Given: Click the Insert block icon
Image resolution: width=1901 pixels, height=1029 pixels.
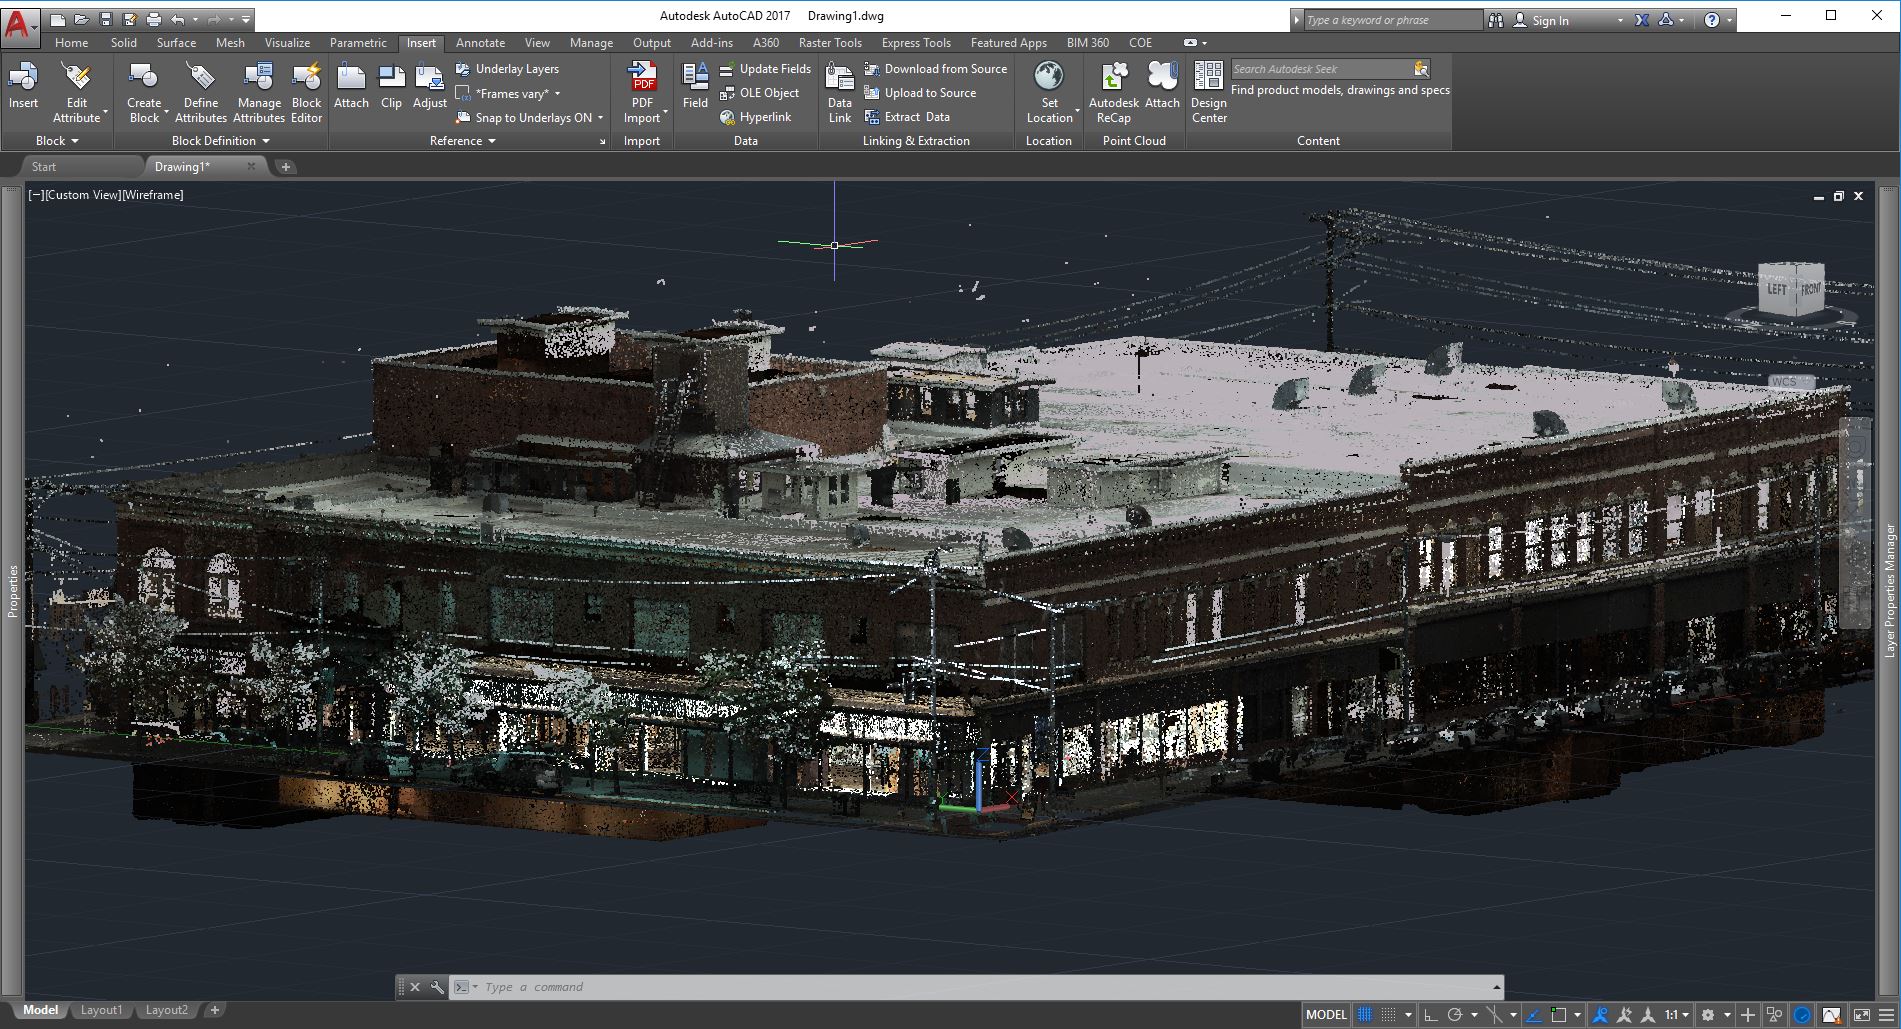Looking at the screenshot, I should [x=23, y=76].
